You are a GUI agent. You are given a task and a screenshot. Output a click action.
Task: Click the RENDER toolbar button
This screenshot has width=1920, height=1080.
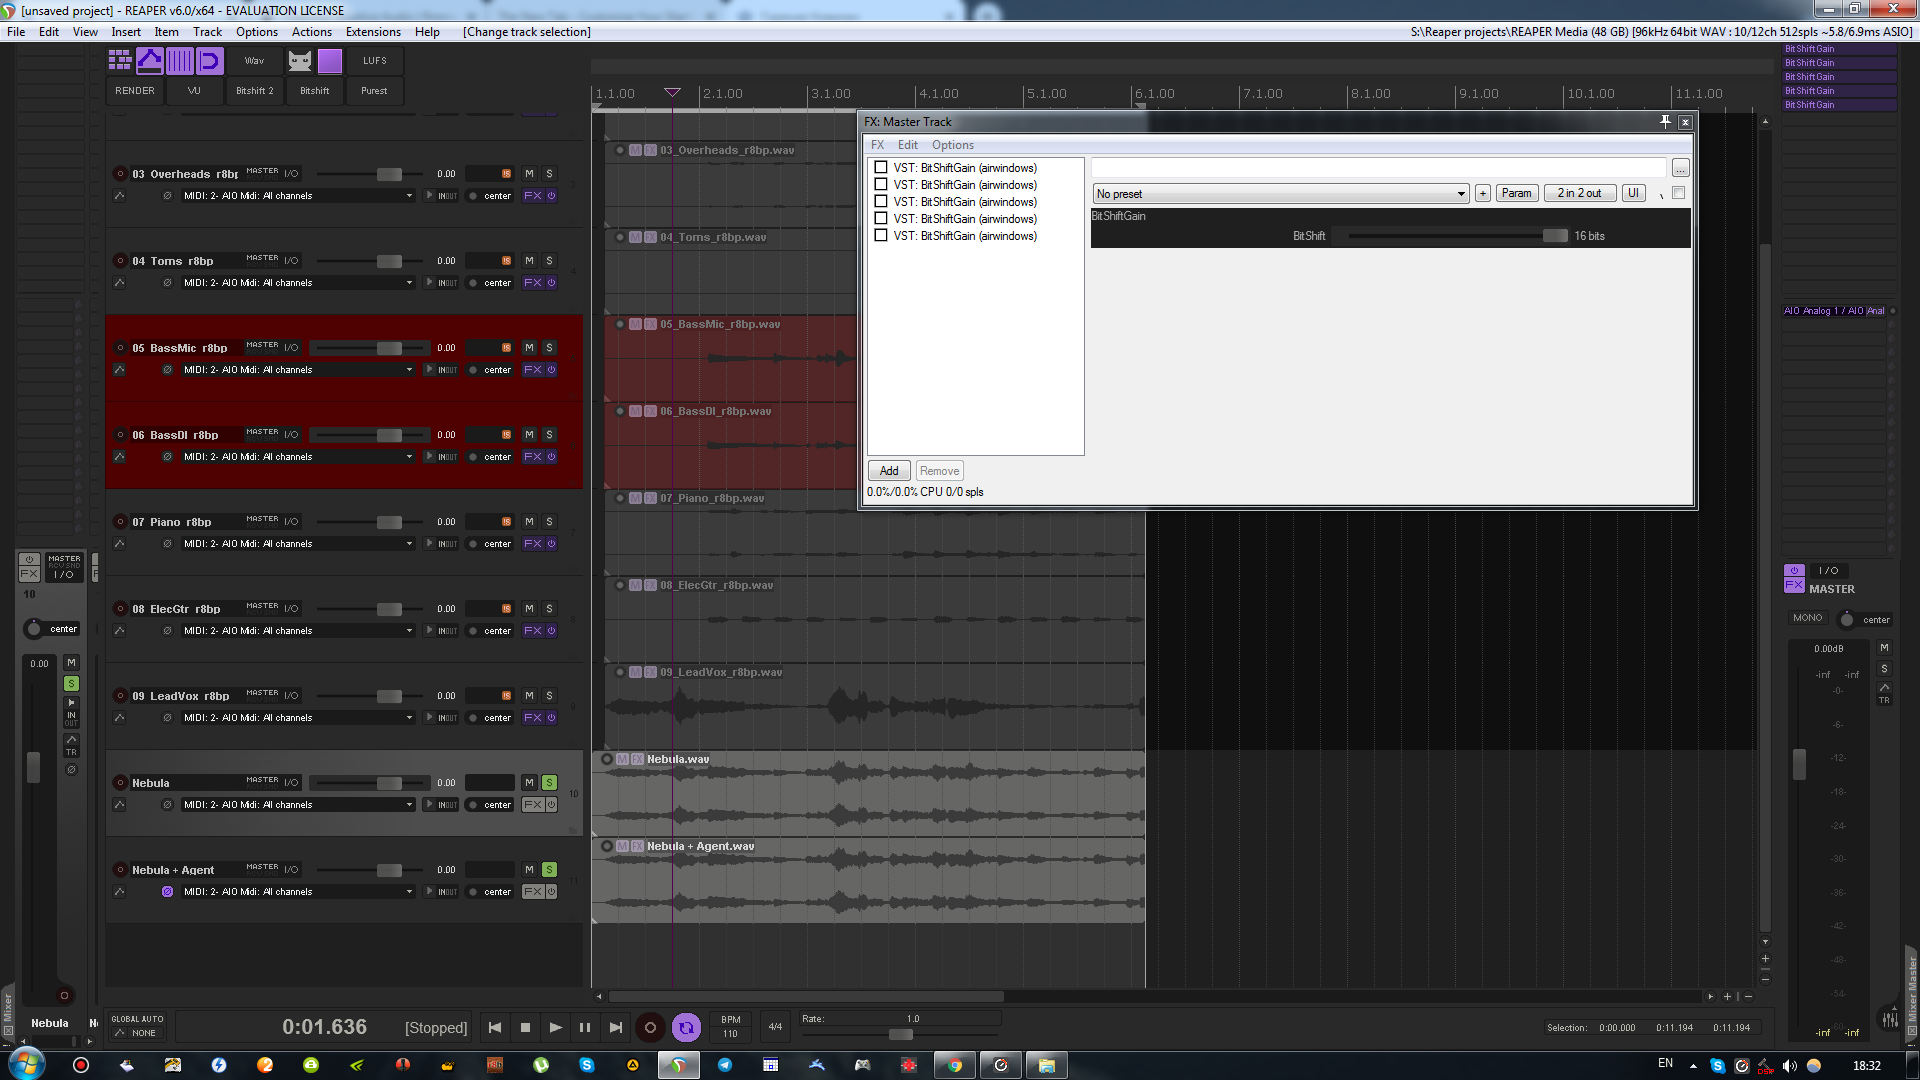(135, 91)
